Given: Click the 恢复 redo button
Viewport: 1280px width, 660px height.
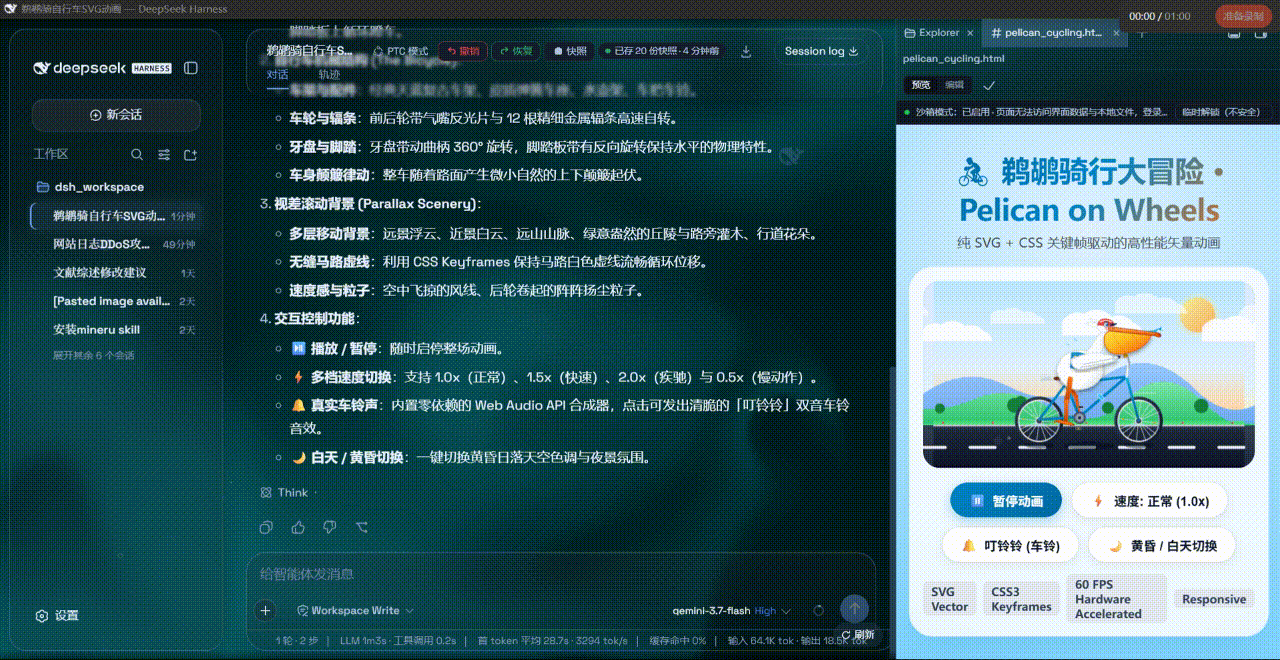Looking at the screenshot, I should [x=516, y=51].
